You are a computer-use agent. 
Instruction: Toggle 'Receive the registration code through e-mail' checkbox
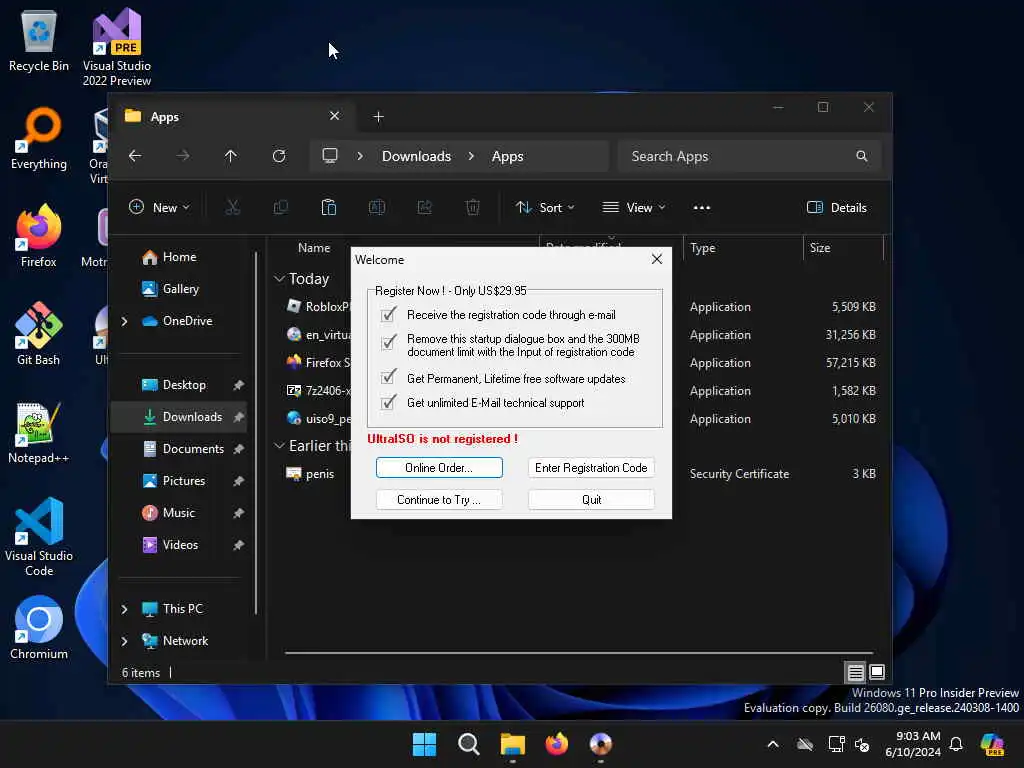coord(389,315)
